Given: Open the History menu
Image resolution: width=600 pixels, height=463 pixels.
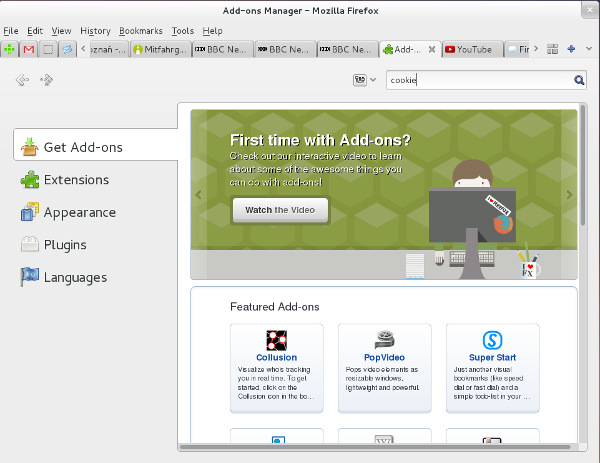Looking at the screenshot, I should [x=95, y=31].
